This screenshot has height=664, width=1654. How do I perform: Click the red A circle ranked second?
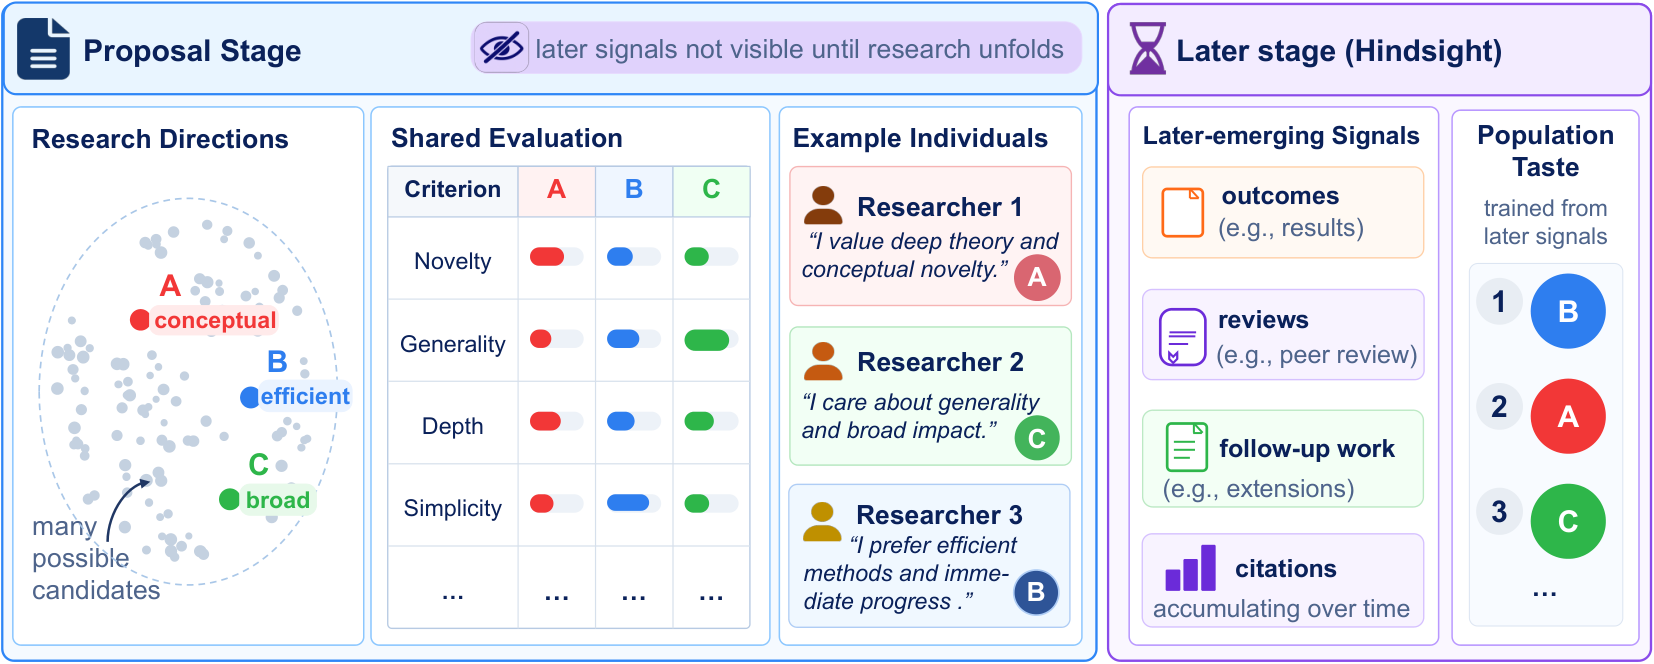[x=1567, y=416]
